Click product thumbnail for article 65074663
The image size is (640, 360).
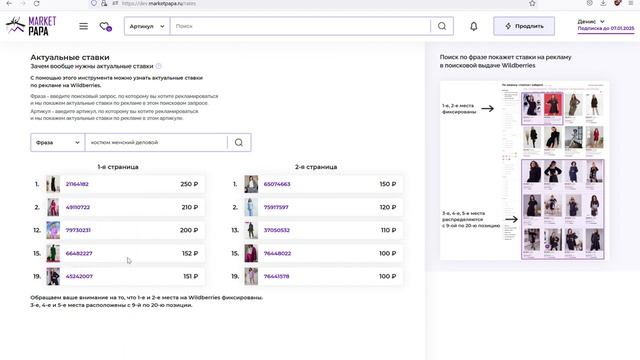click(251, 184)
